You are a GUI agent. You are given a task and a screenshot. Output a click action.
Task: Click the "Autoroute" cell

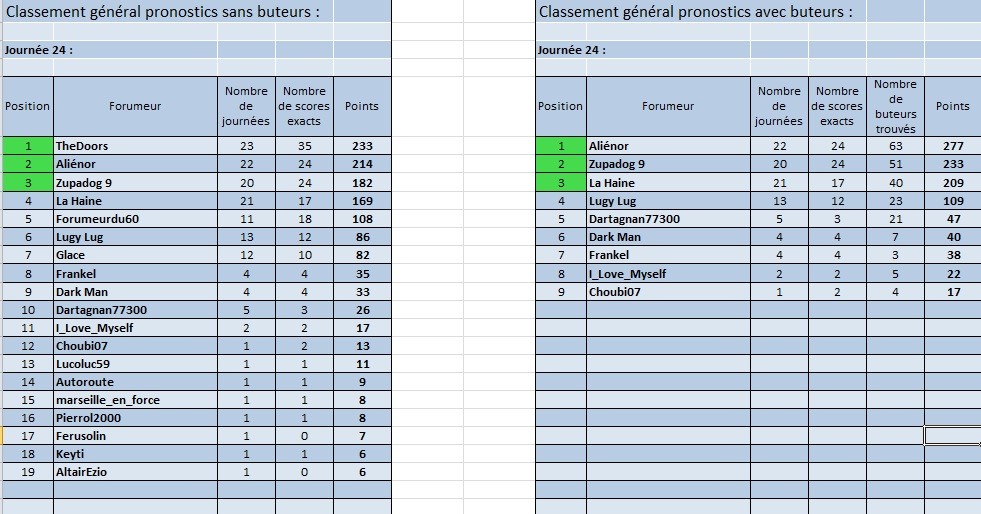tap(85, 382)
